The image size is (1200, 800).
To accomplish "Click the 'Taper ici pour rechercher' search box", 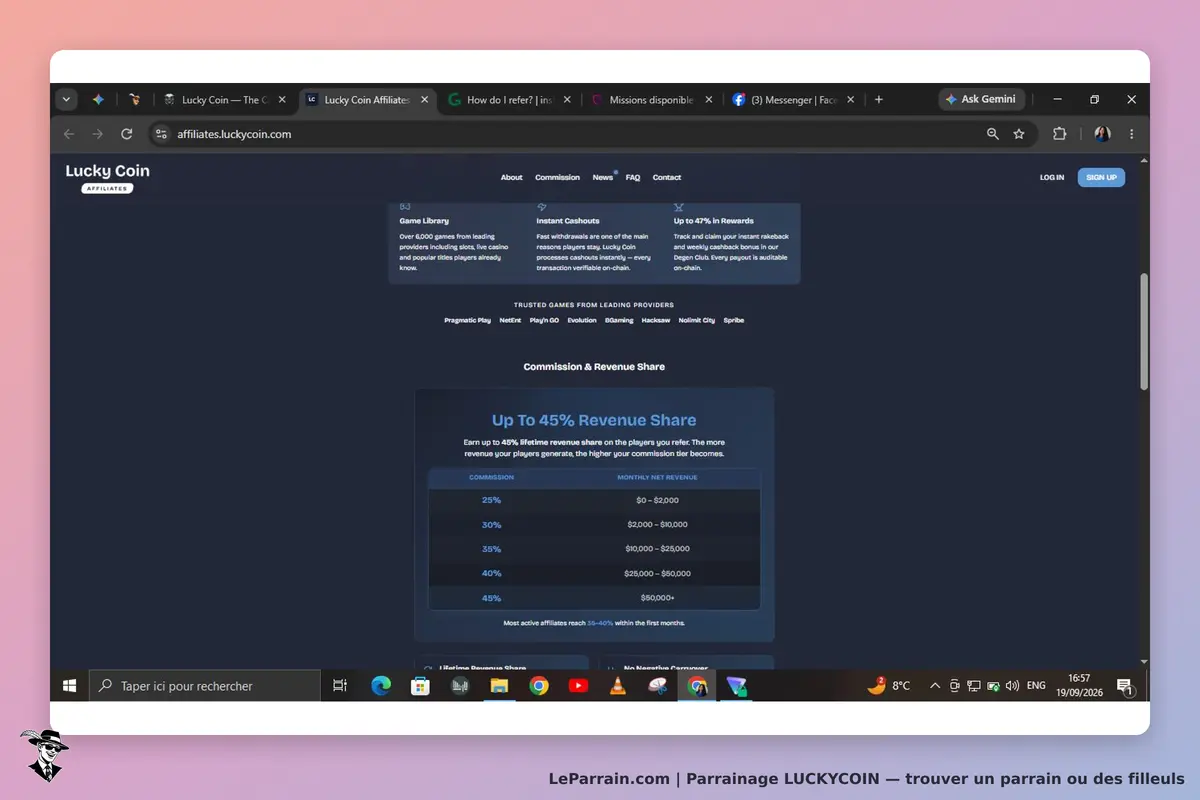I will 205,686.
